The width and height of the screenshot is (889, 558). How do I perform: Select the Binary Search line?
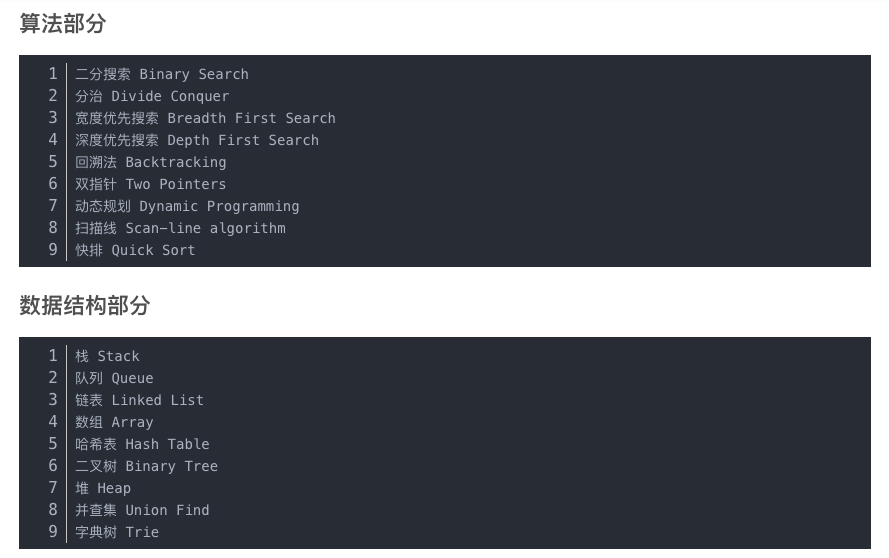pyautogui.click(x=162, y=74)
